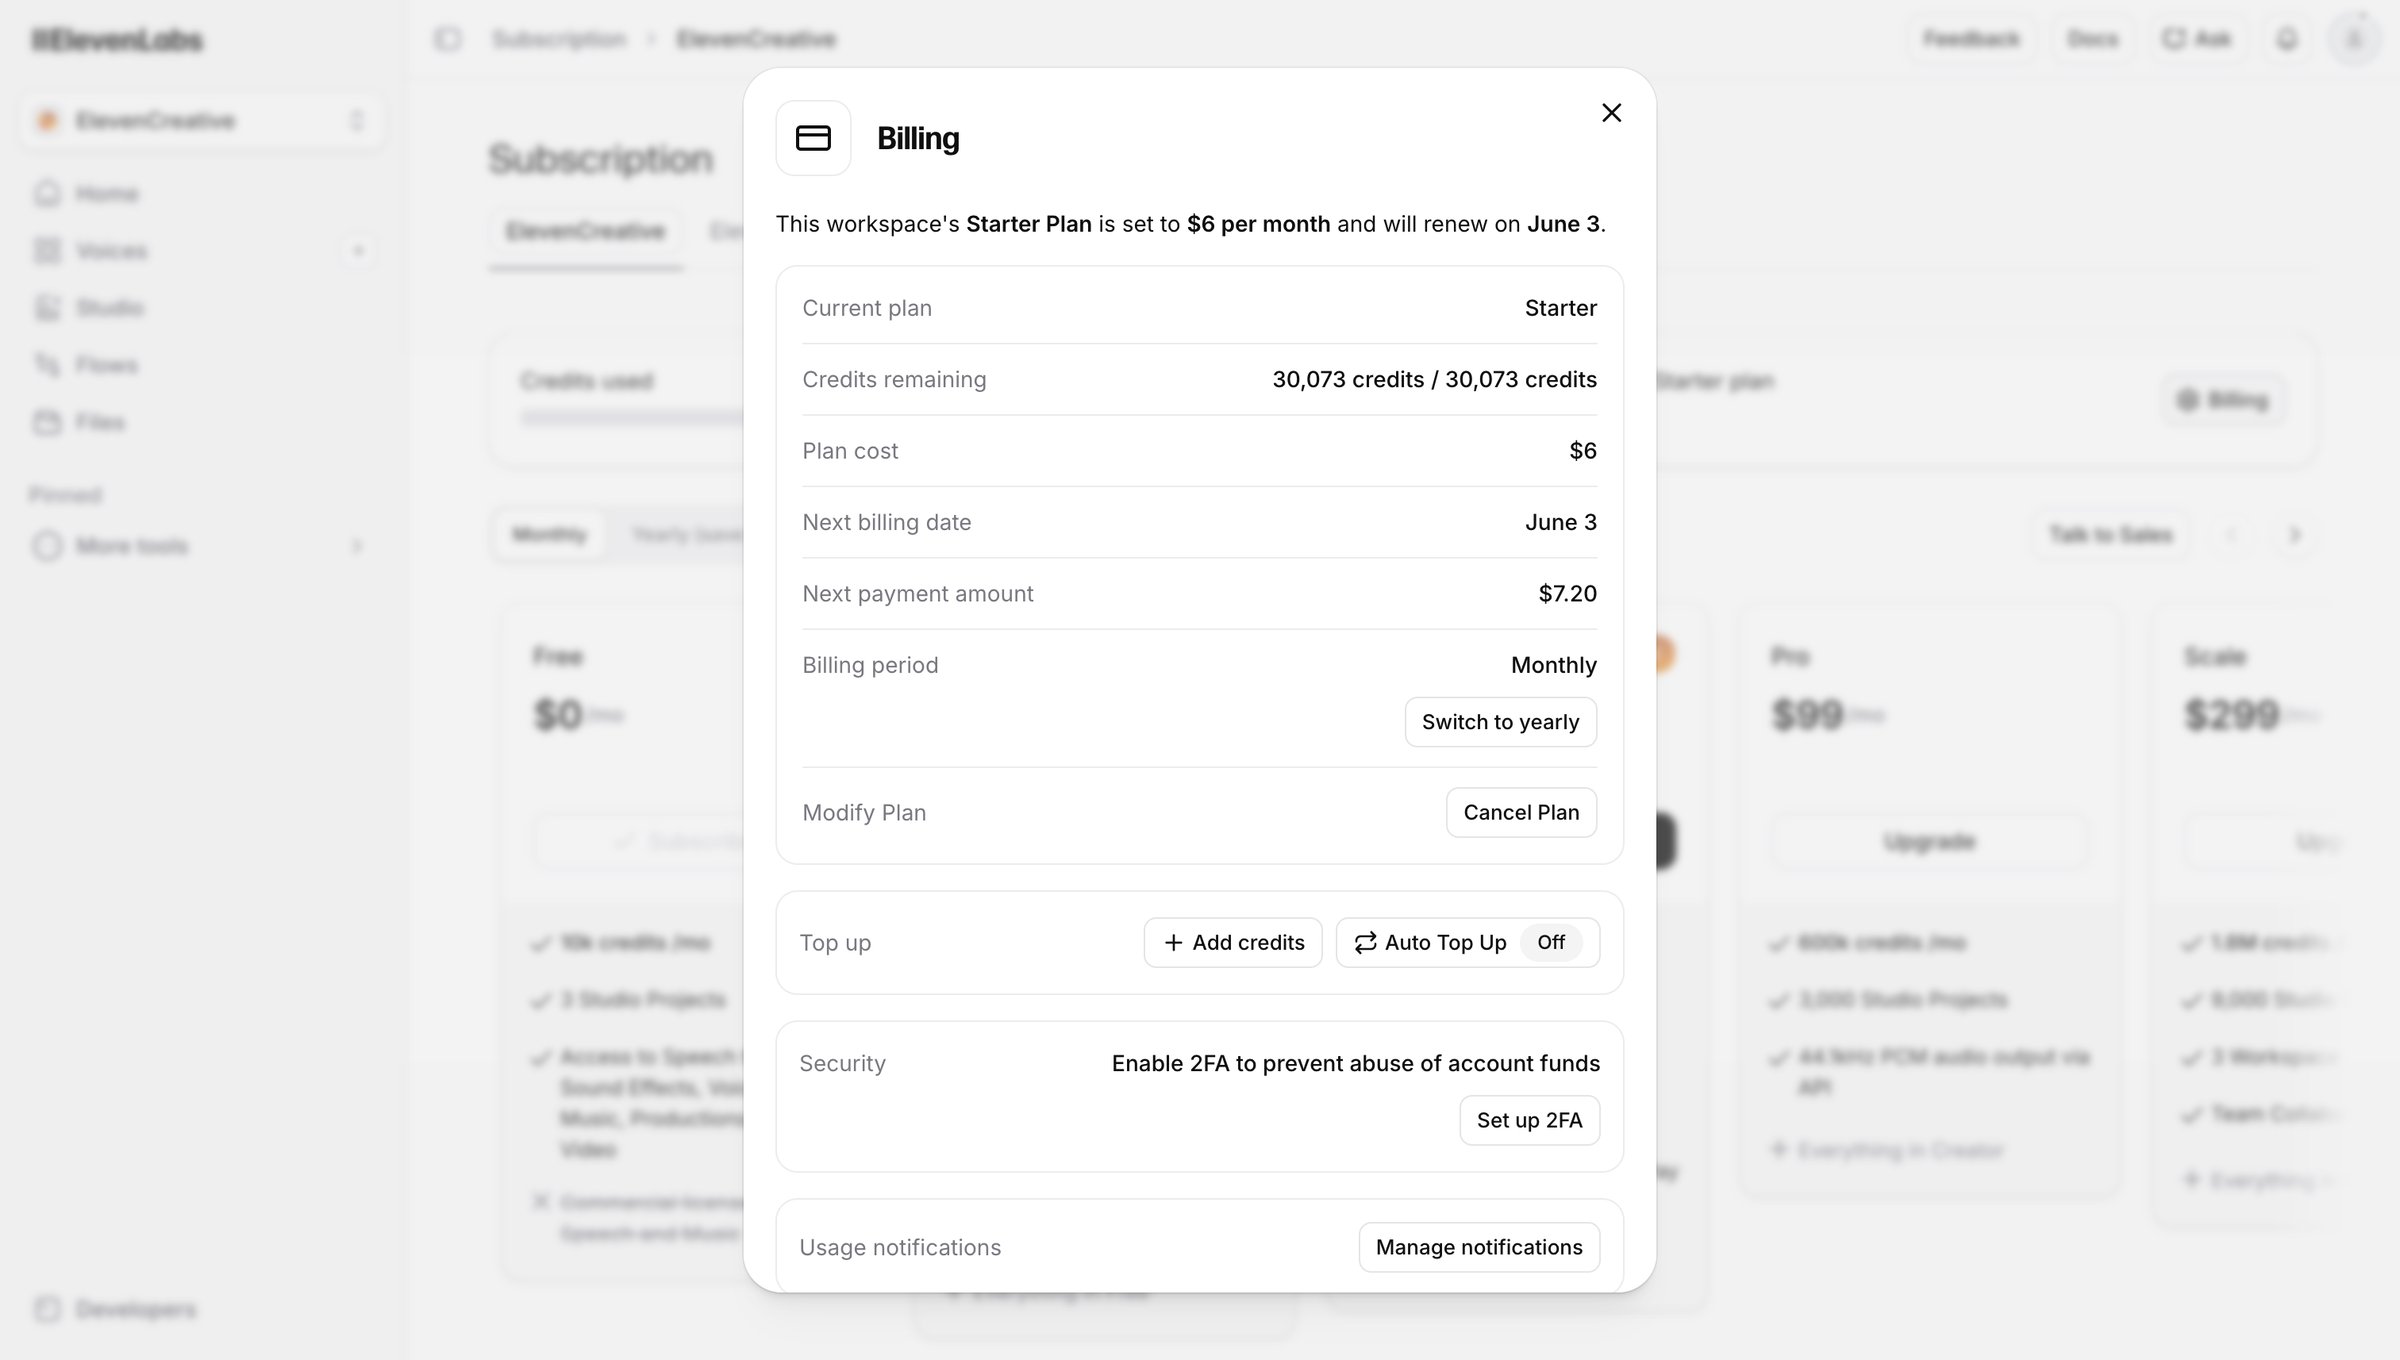Click the 'Starter' current plan value
Image resolution: width=2400 pixels, height=1360 pixels.
1561,308
